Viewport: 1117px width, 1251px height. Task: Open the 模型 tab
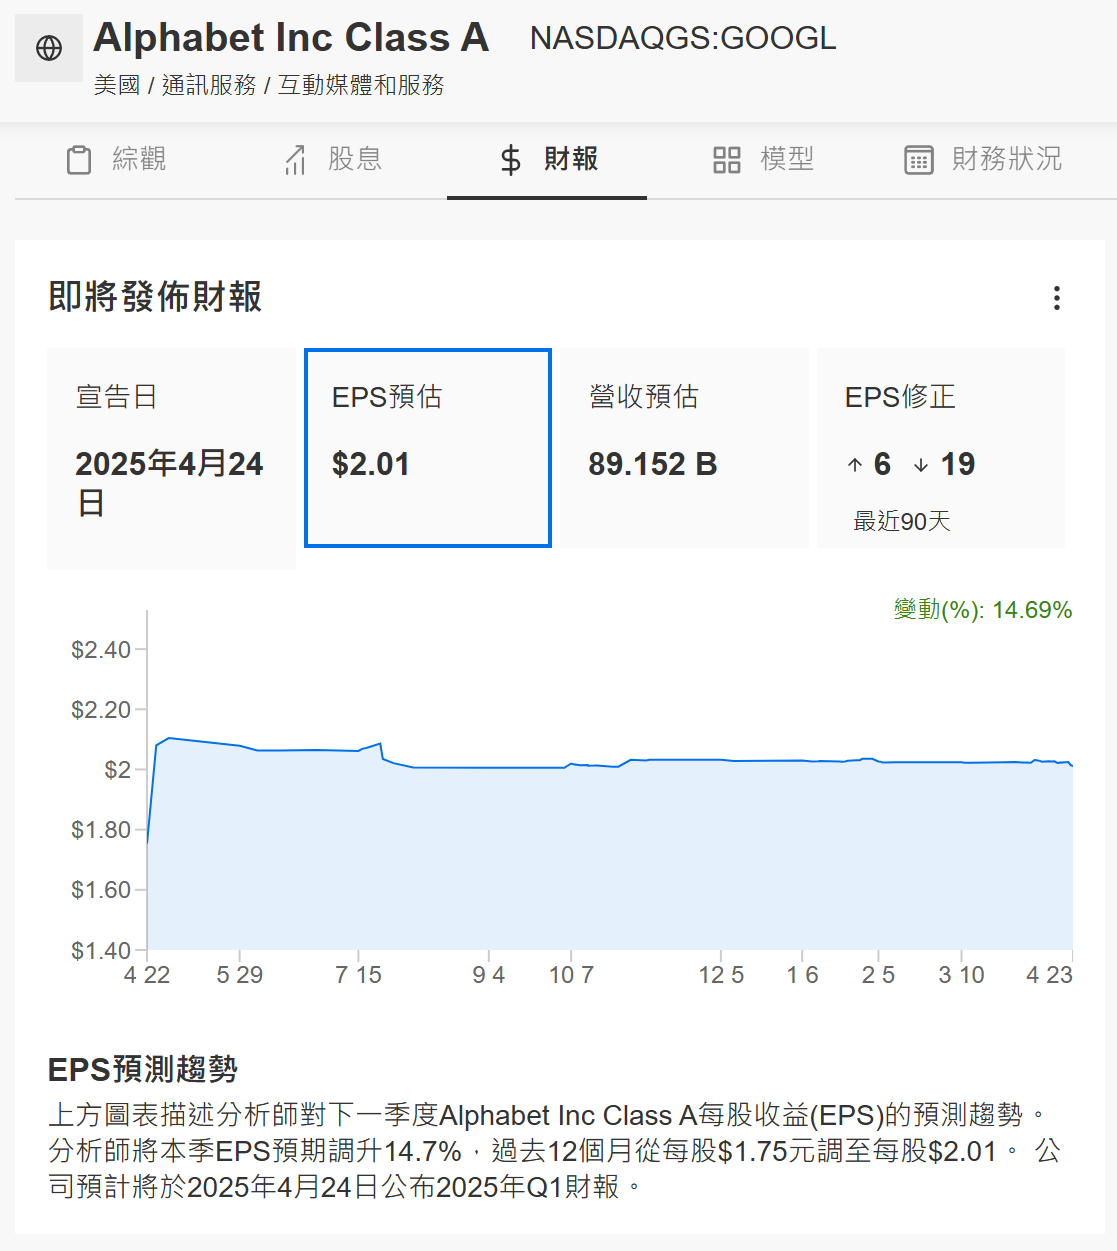point(763,160)
